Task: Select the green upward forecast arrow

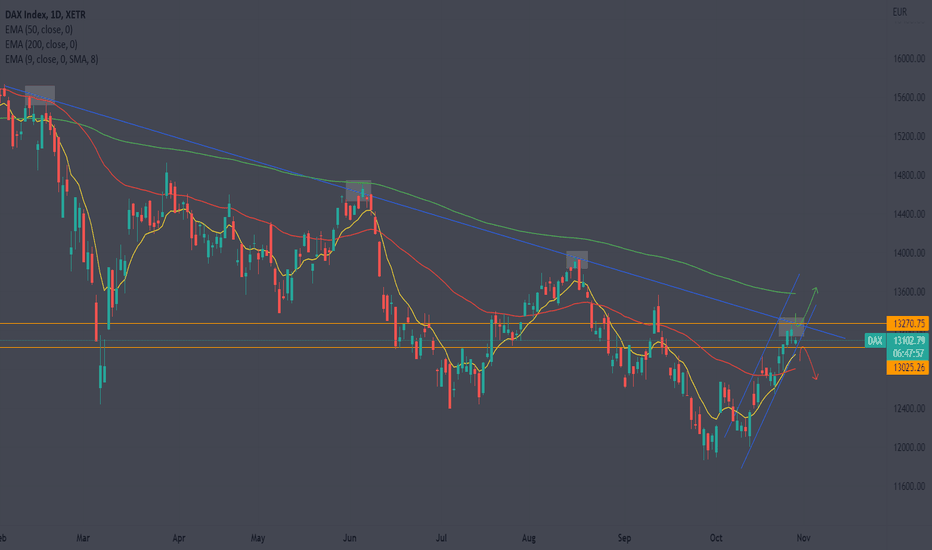Action: 810,302
